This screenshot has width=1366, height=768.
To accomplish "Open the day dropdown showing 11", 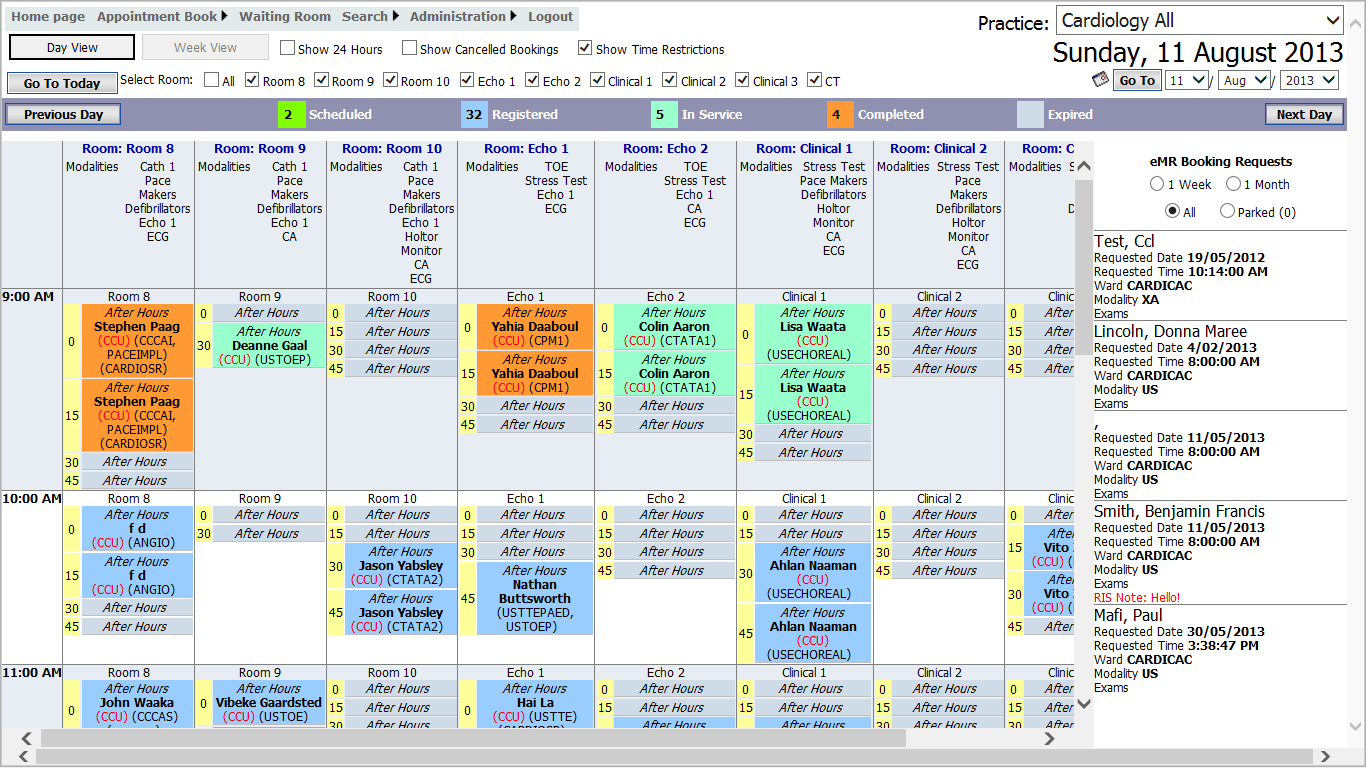I will (x=1186, y=80).
